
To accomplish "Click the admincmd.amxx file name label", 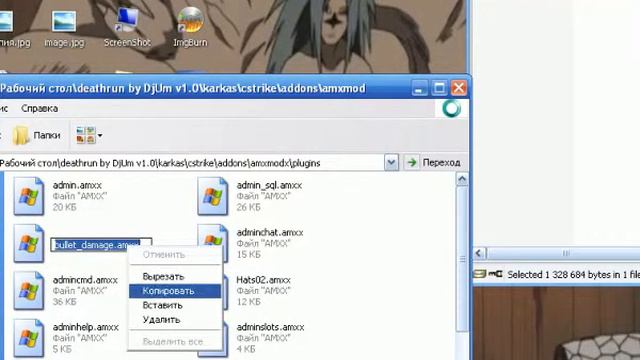I will 85,280.
